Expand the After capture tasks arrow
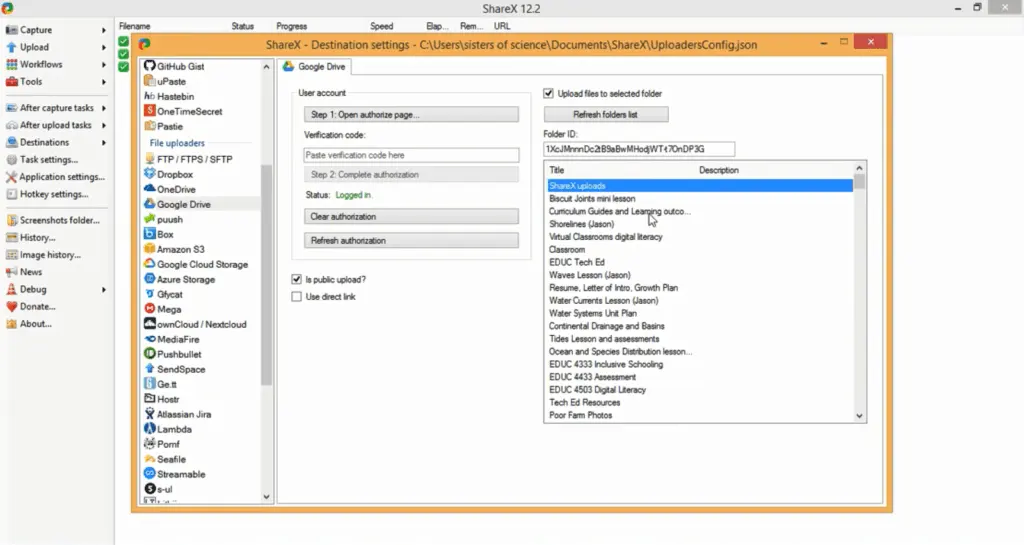 tap(103, 108)
